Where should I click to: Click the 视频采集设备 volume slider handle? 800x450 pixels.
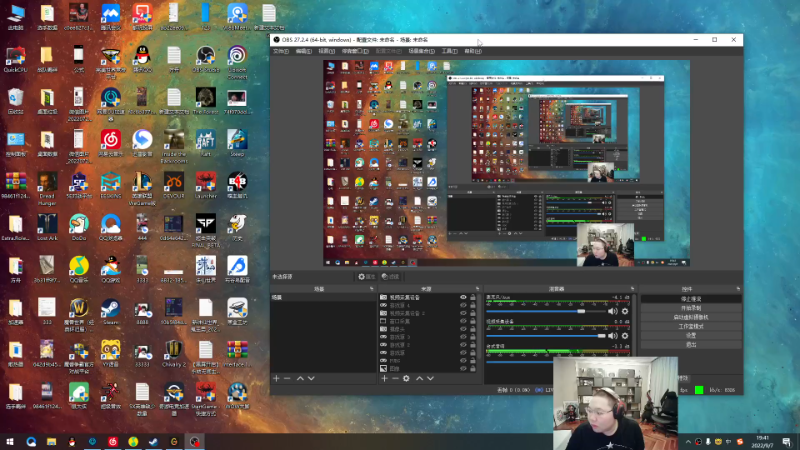coord(602,336)
